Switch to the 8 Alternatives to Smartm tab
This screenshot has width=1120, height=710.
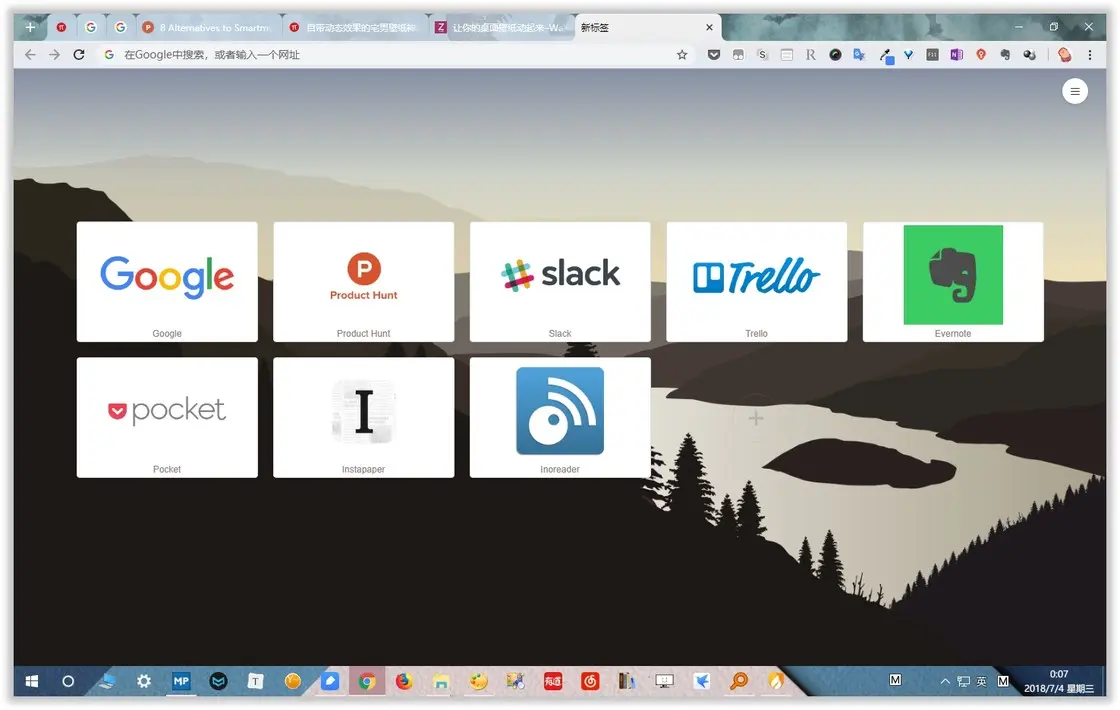[x=208, y=27]
